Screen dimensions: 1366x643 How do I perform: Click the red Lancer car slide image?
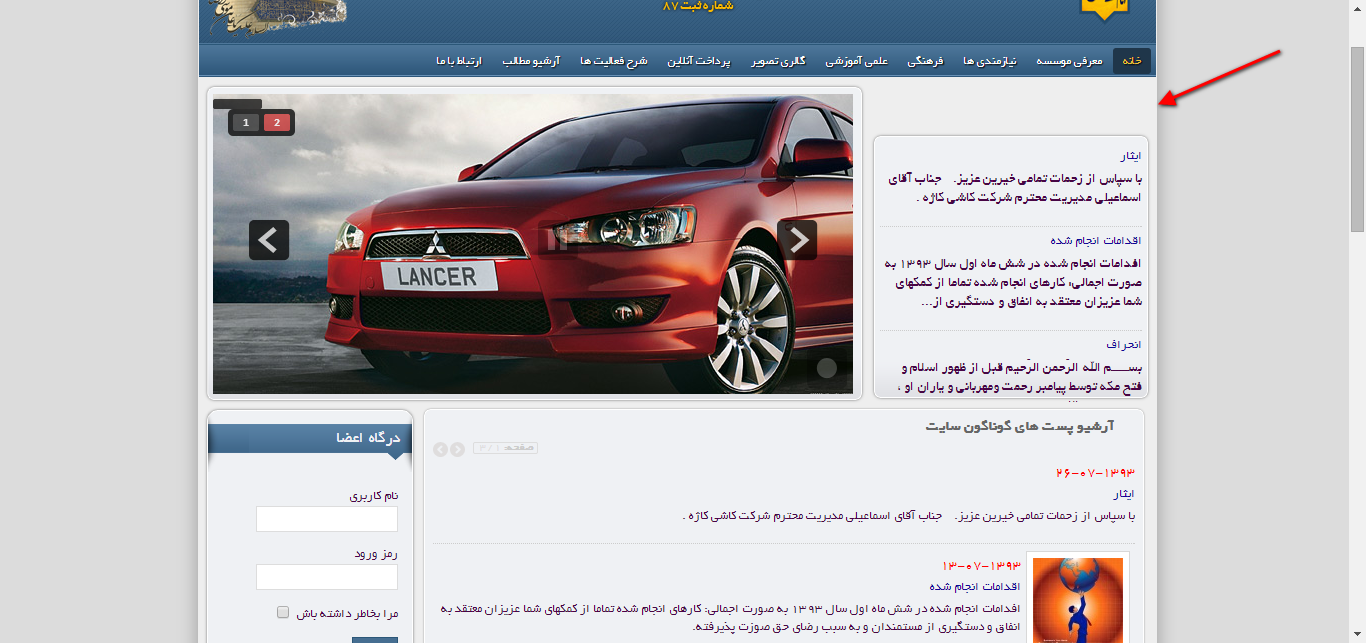click(x=533, y=244)
